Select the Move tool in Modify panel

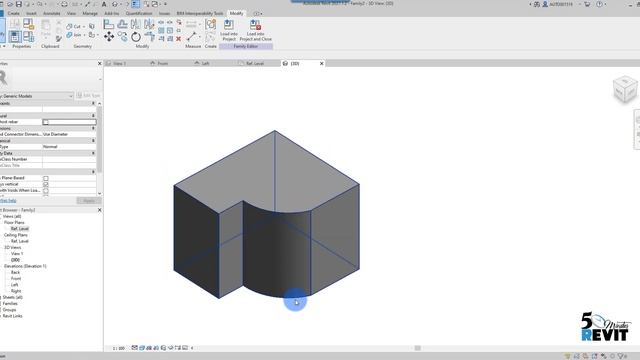click(109, 37)
